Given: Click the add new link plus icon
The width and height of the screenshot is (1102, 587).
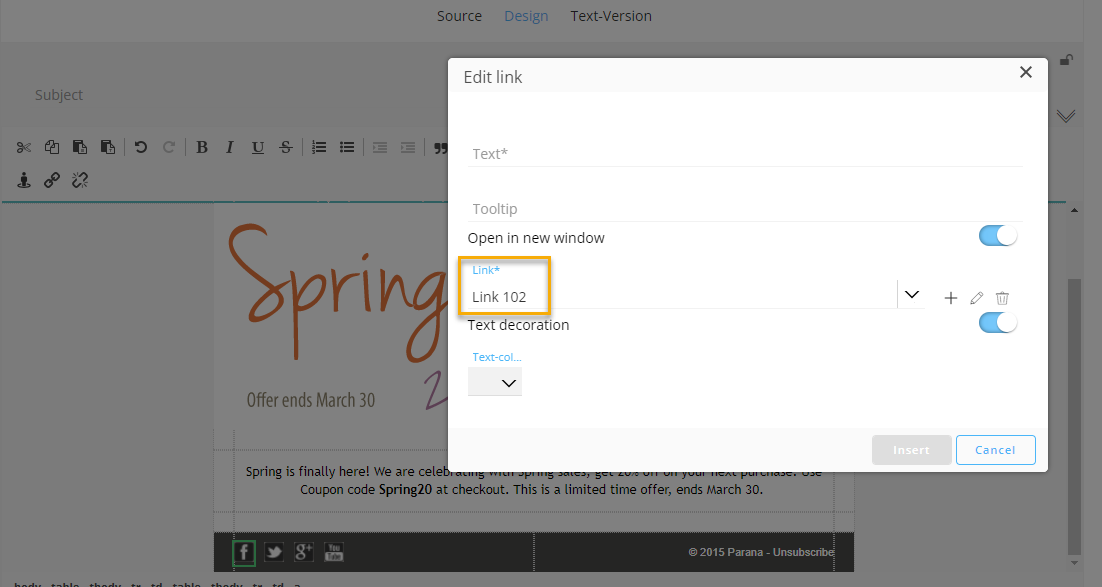Looking at the screenshot, I should (950, 298).
